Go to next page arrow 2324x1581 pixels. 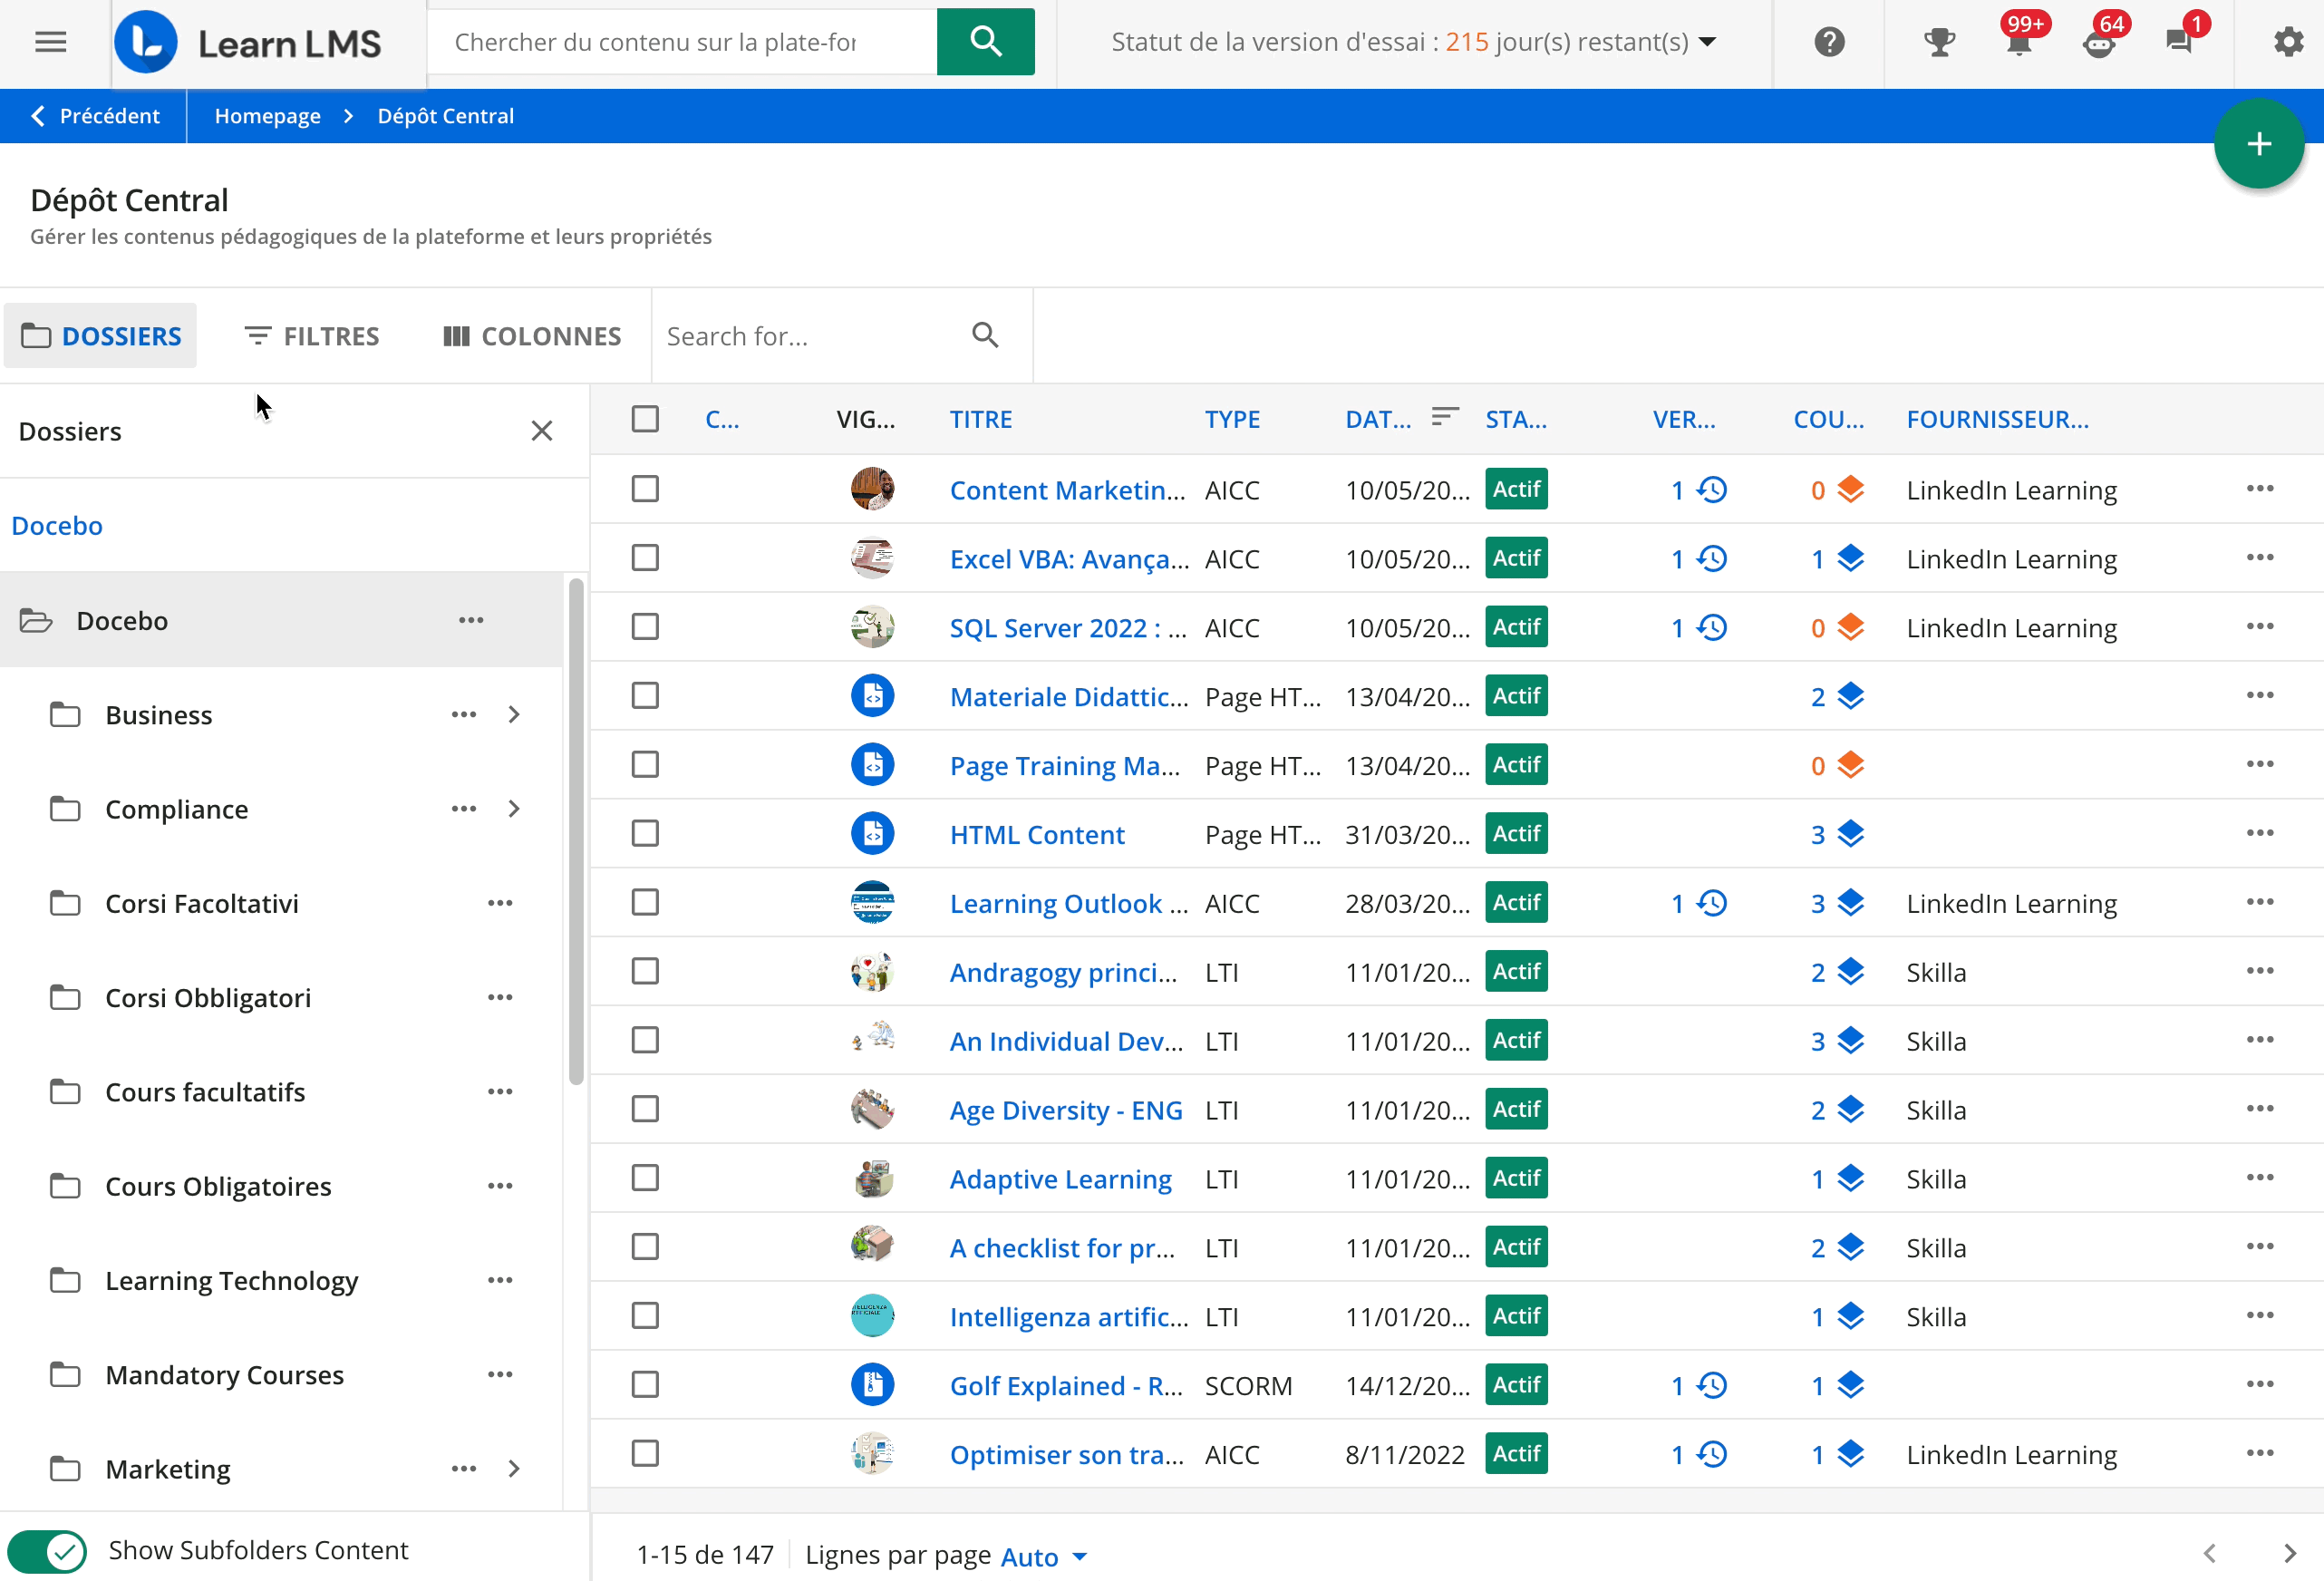coord(2289,1554)
